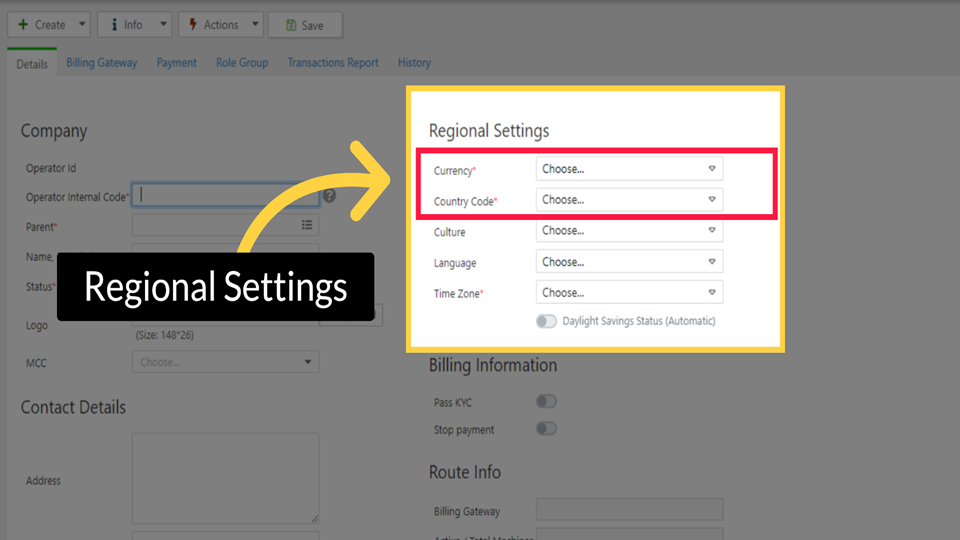This screenshot has height=540, width=960.
Task: Switch to the Billing Gateway tab
Action: (x=102, y=63)
